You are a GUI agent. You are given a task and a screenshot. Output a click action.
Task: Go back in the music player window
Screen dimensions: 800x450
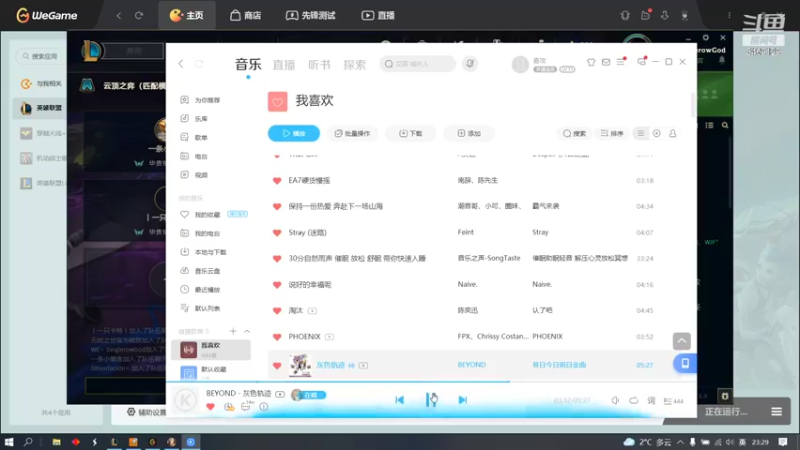point(181,64)
